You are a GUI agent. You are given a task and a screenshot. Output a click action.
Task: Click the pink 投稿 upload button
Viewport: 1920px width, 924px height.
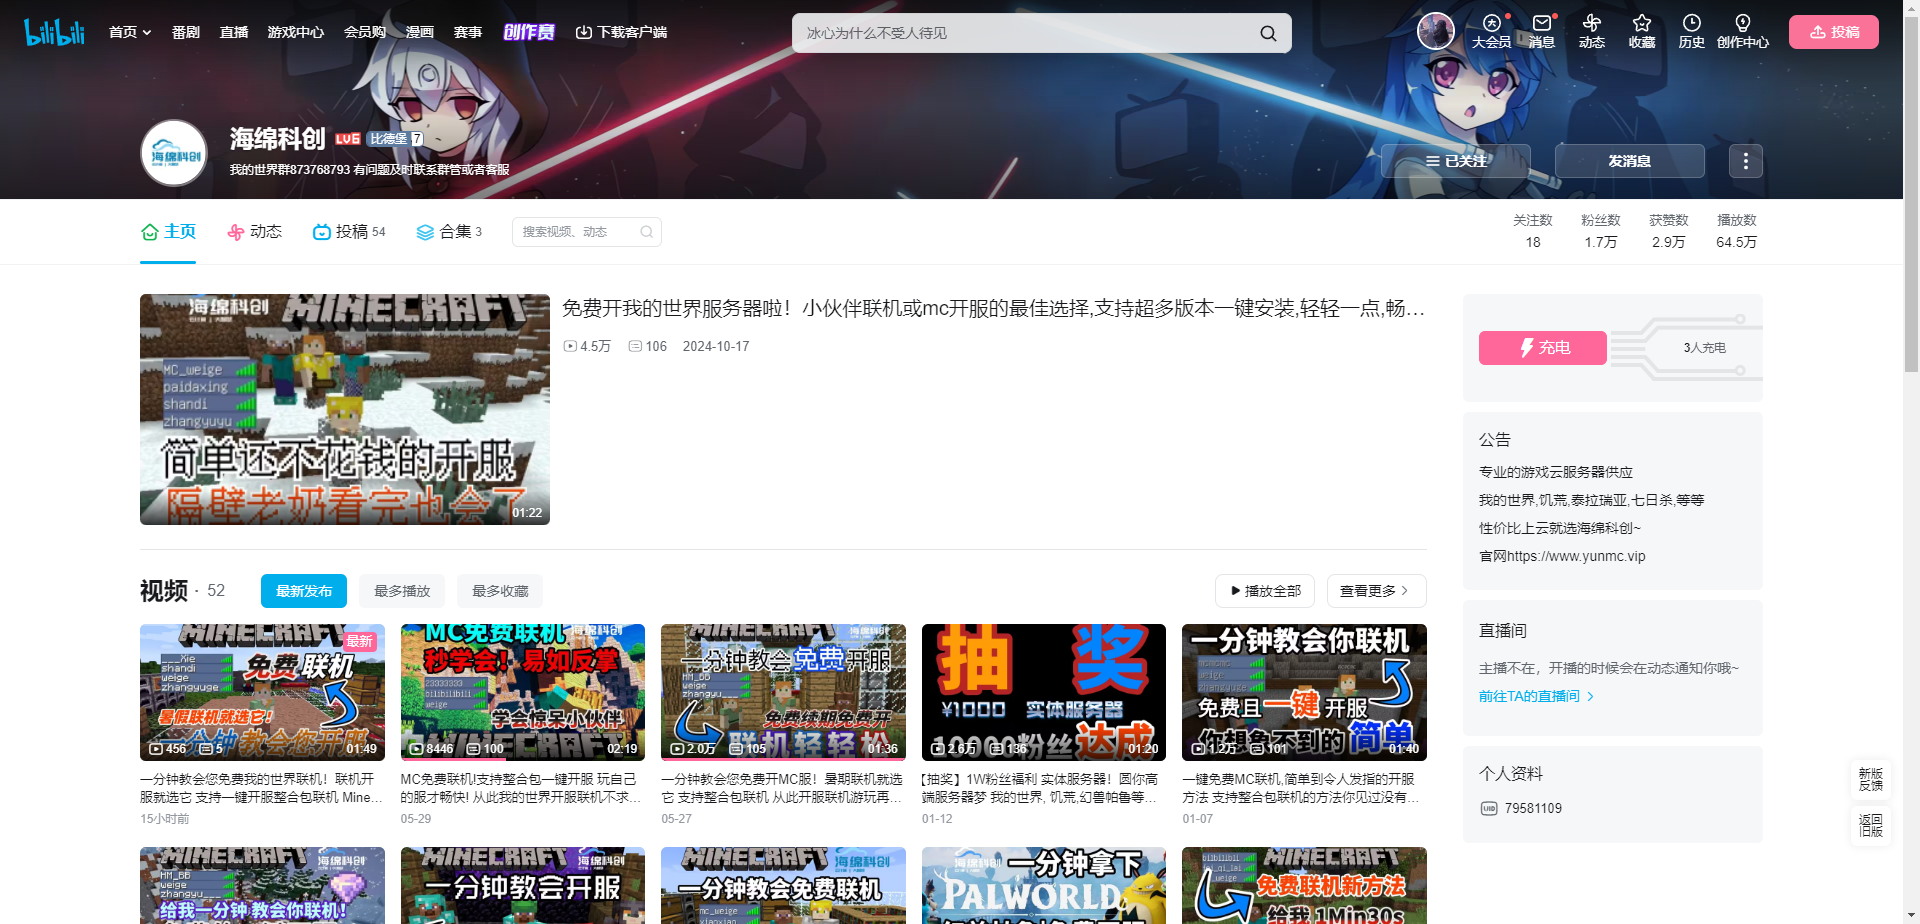point(1834,32)
